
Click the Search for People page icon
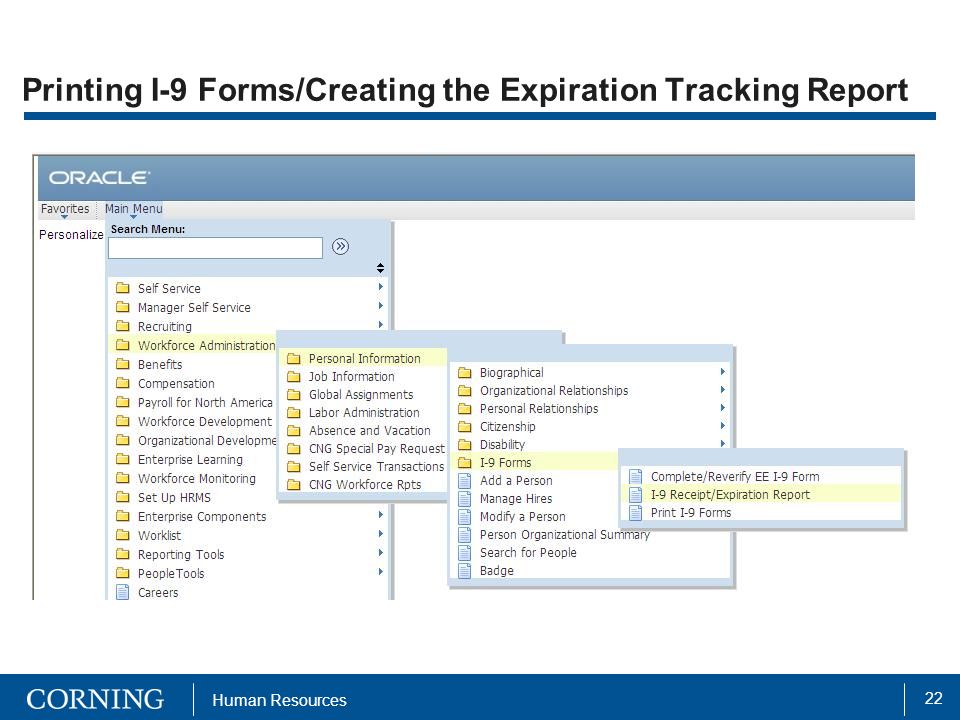[x=465, y=552]
